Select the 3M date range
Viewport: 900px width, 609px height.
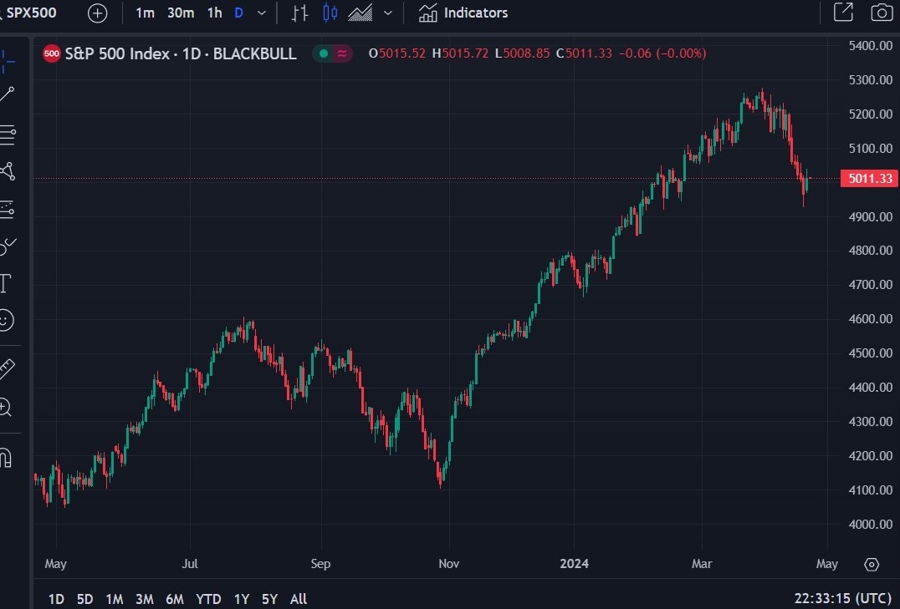144,599
